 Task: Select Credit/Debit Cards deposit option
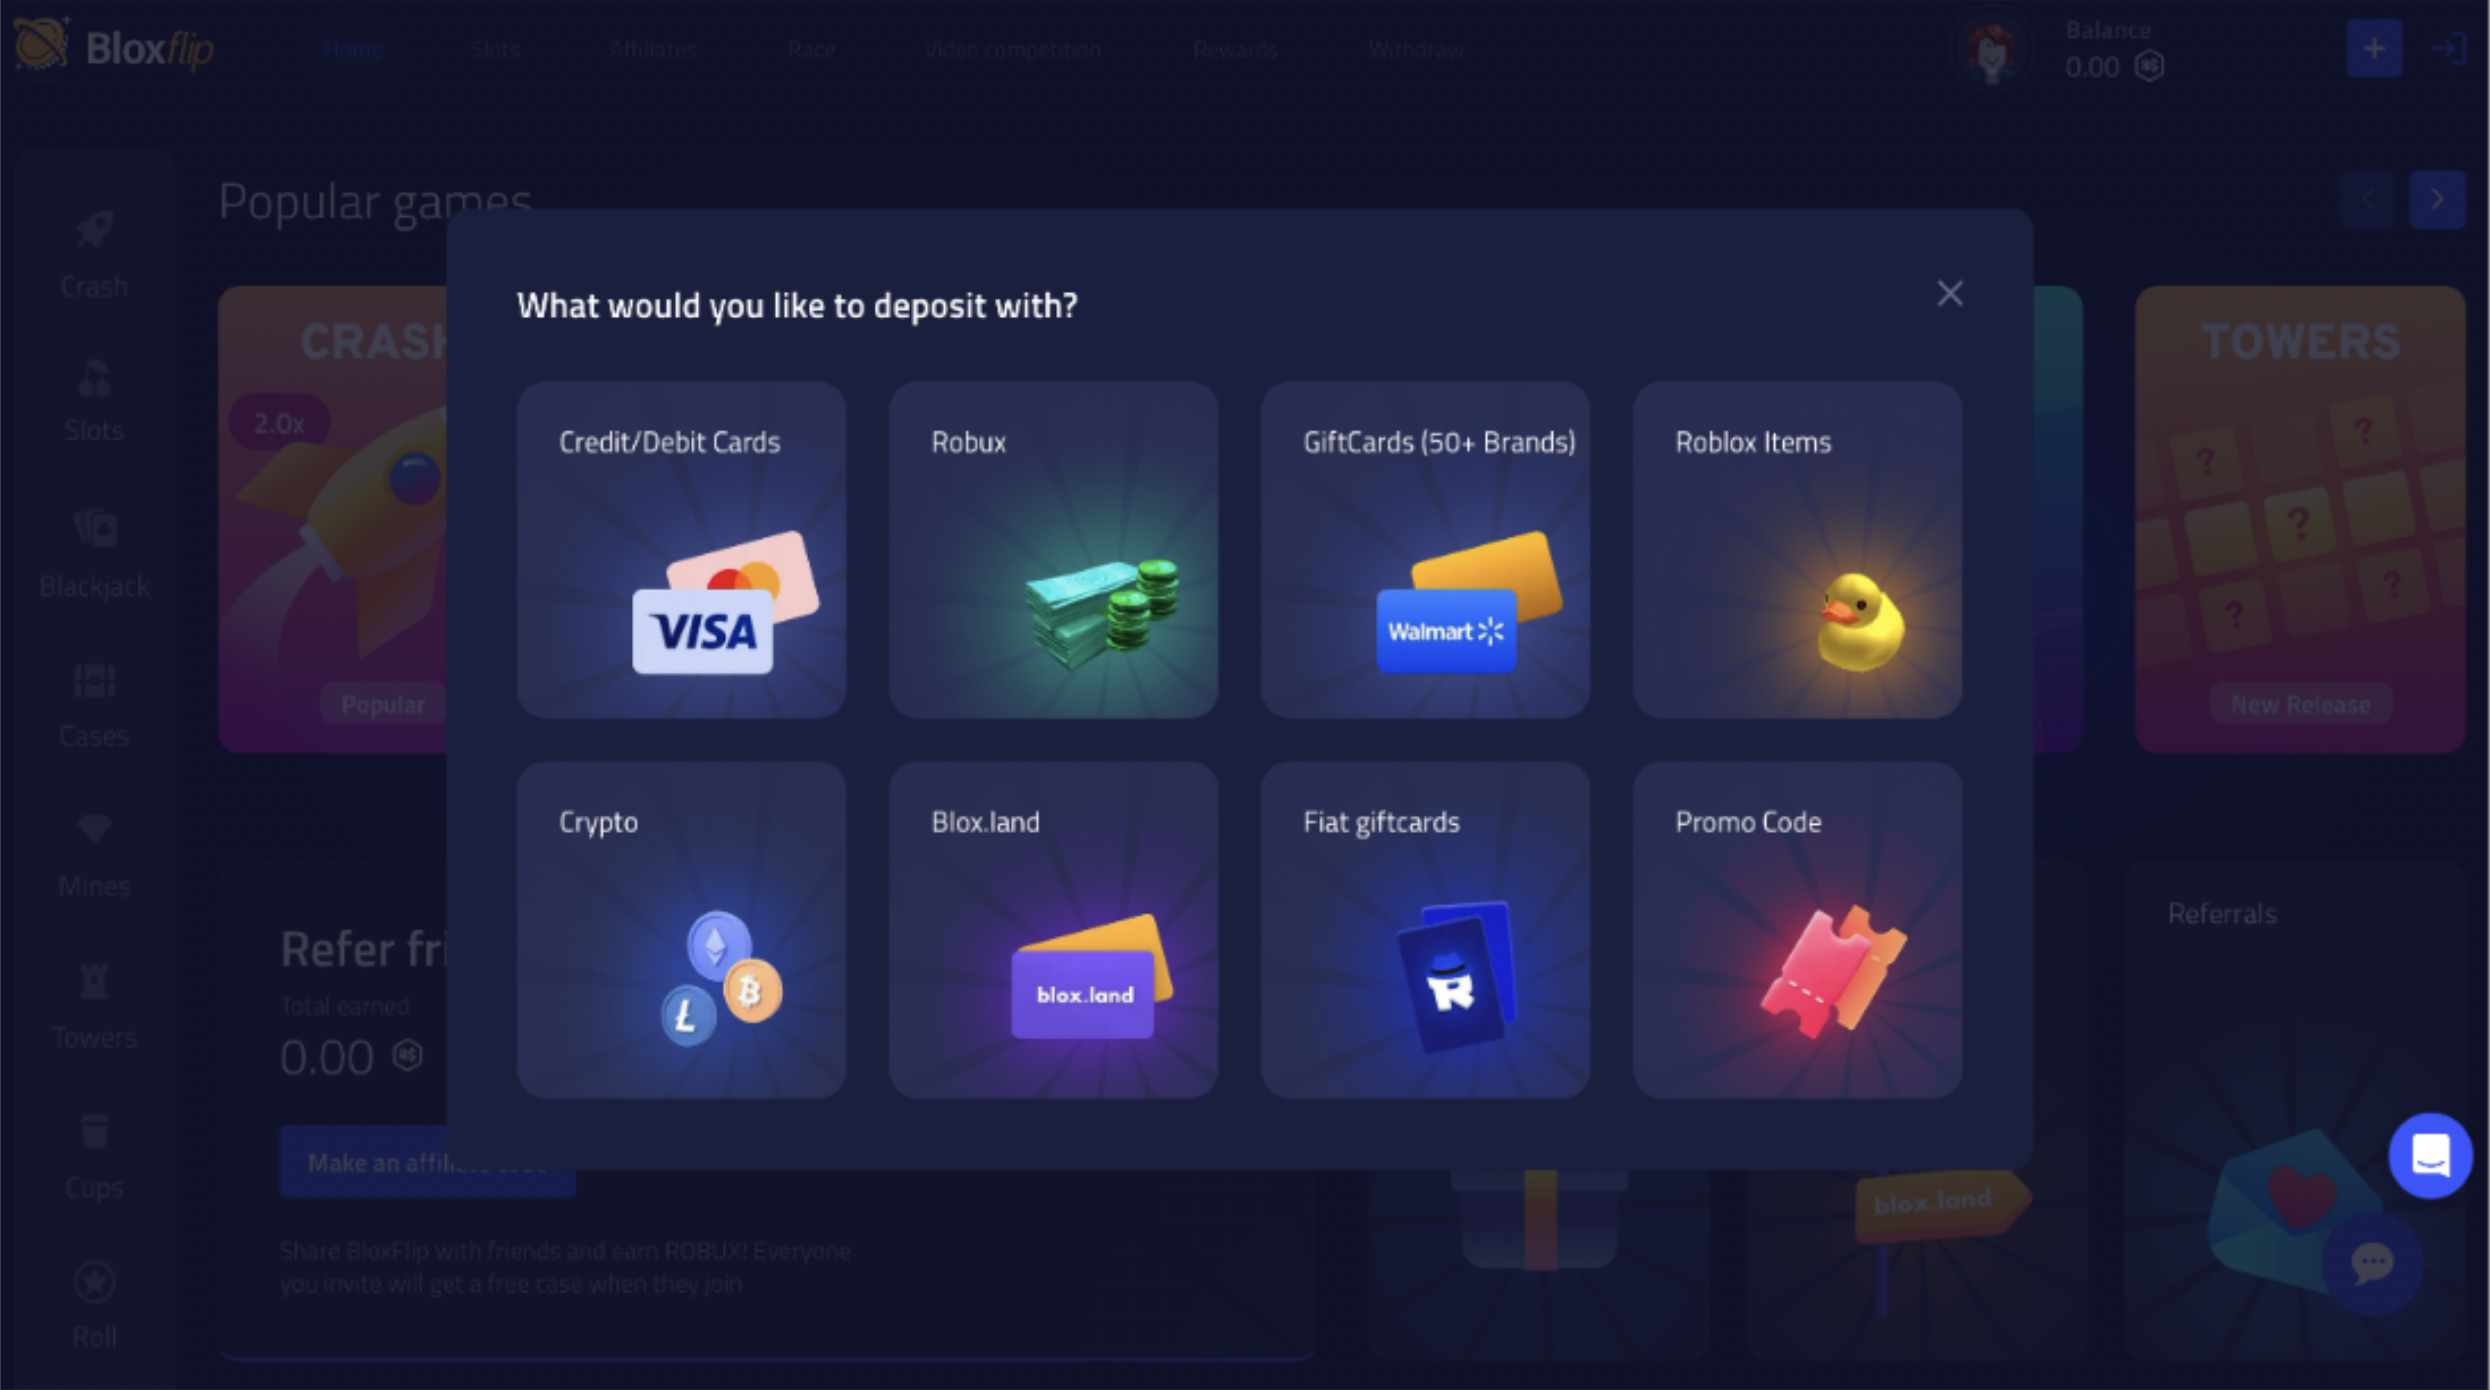(681, 549)
